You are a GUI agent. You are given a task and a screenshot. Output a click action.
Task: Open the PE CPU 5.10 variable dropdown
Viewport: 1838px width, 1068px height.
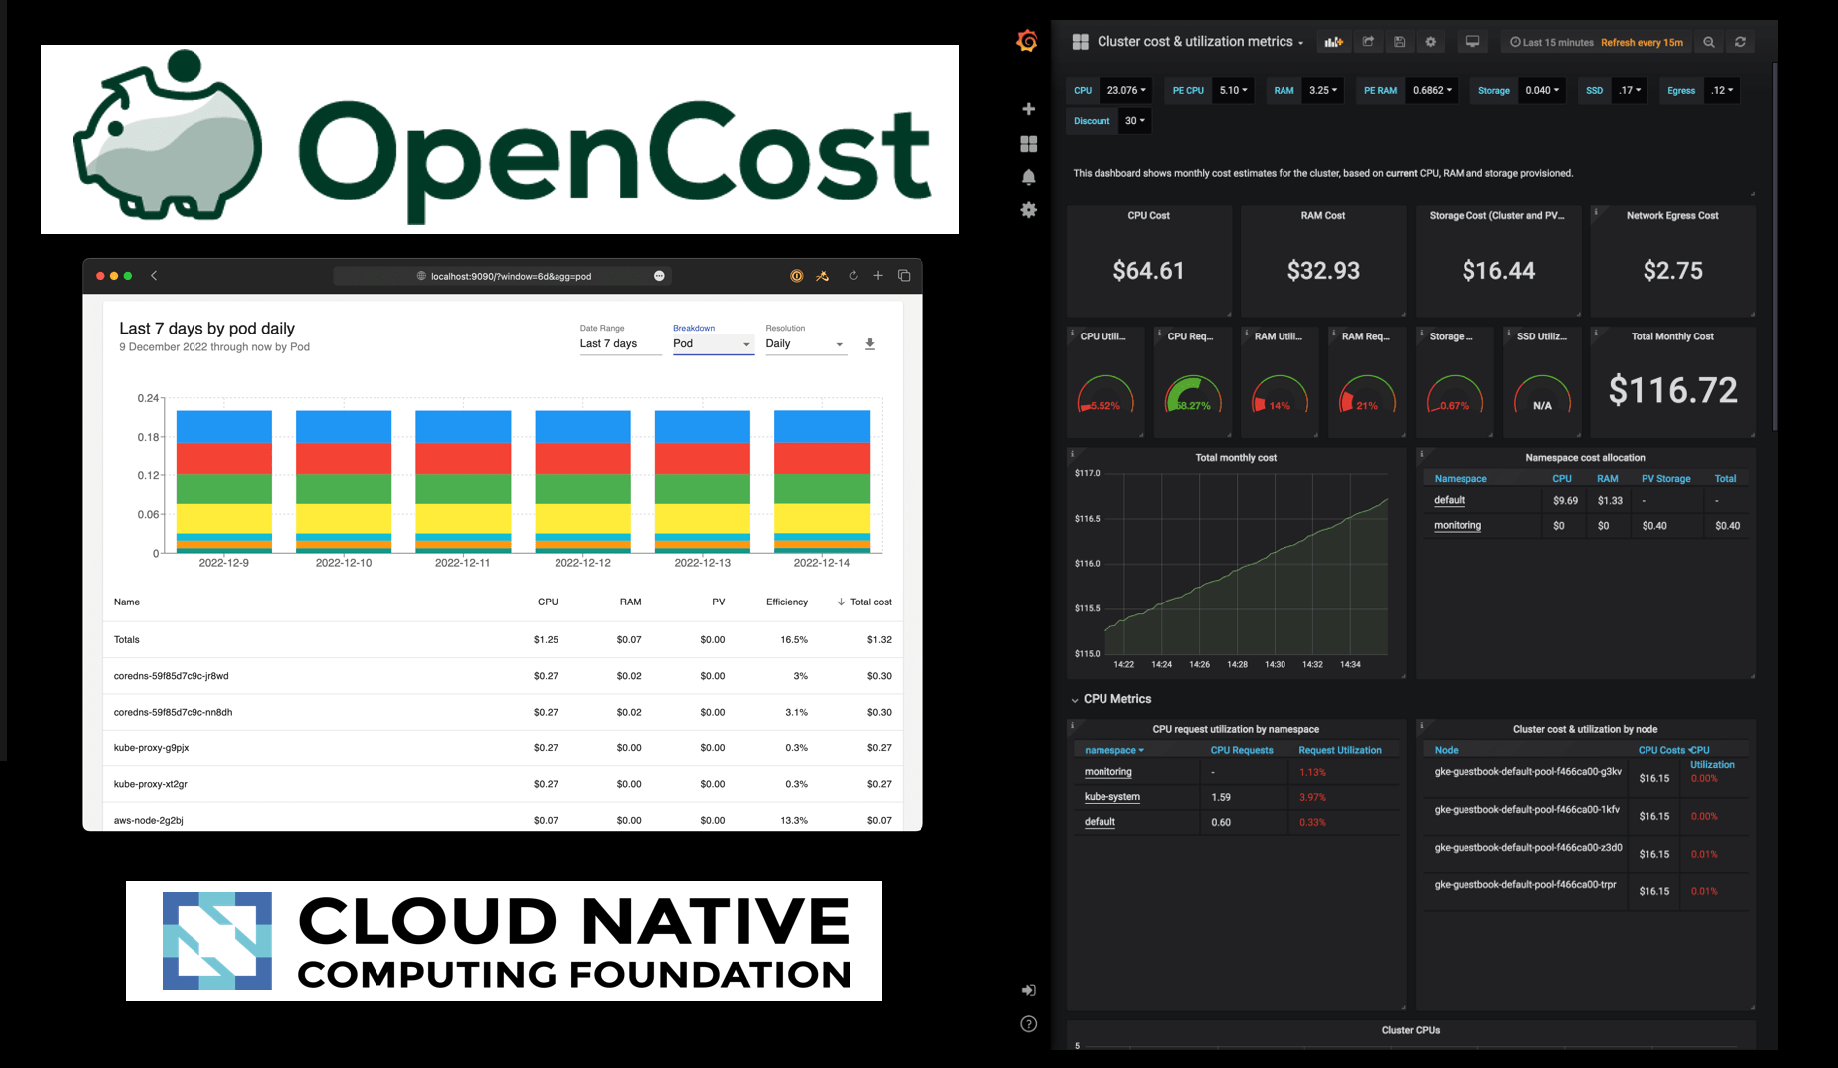1233,91
